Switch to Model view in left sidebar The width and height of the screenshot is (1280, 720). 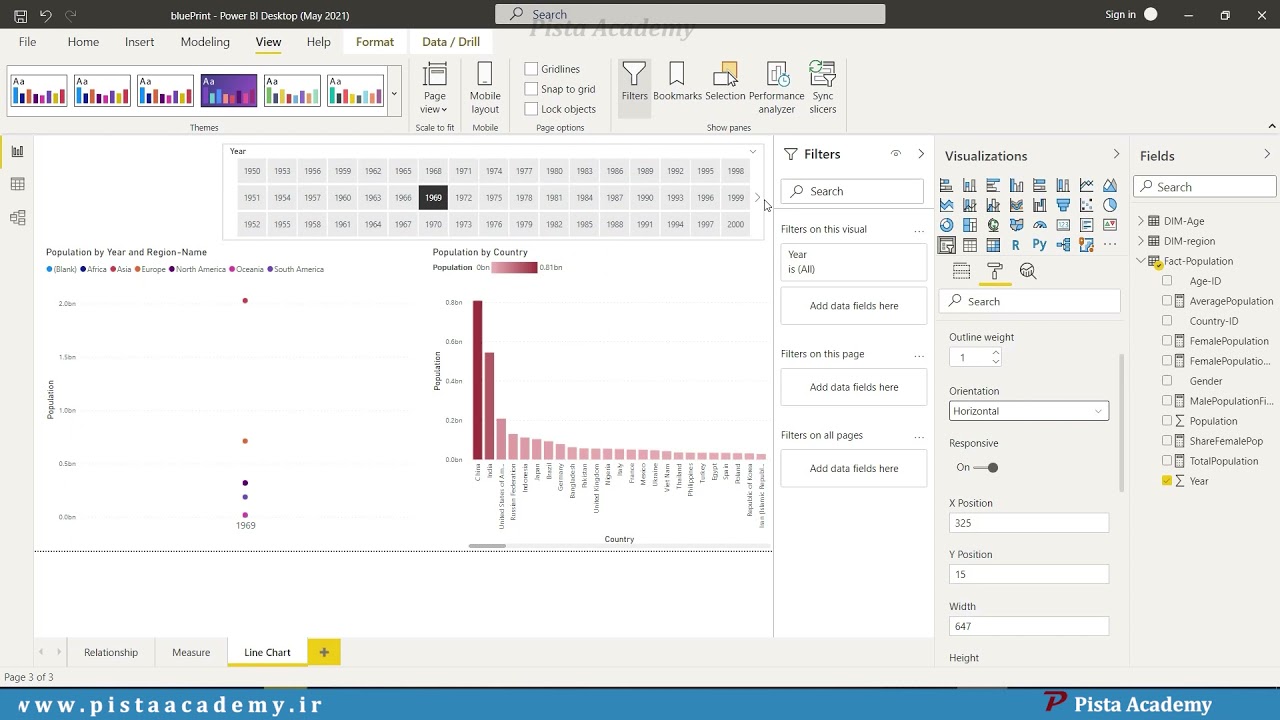(x=17, y=217)
